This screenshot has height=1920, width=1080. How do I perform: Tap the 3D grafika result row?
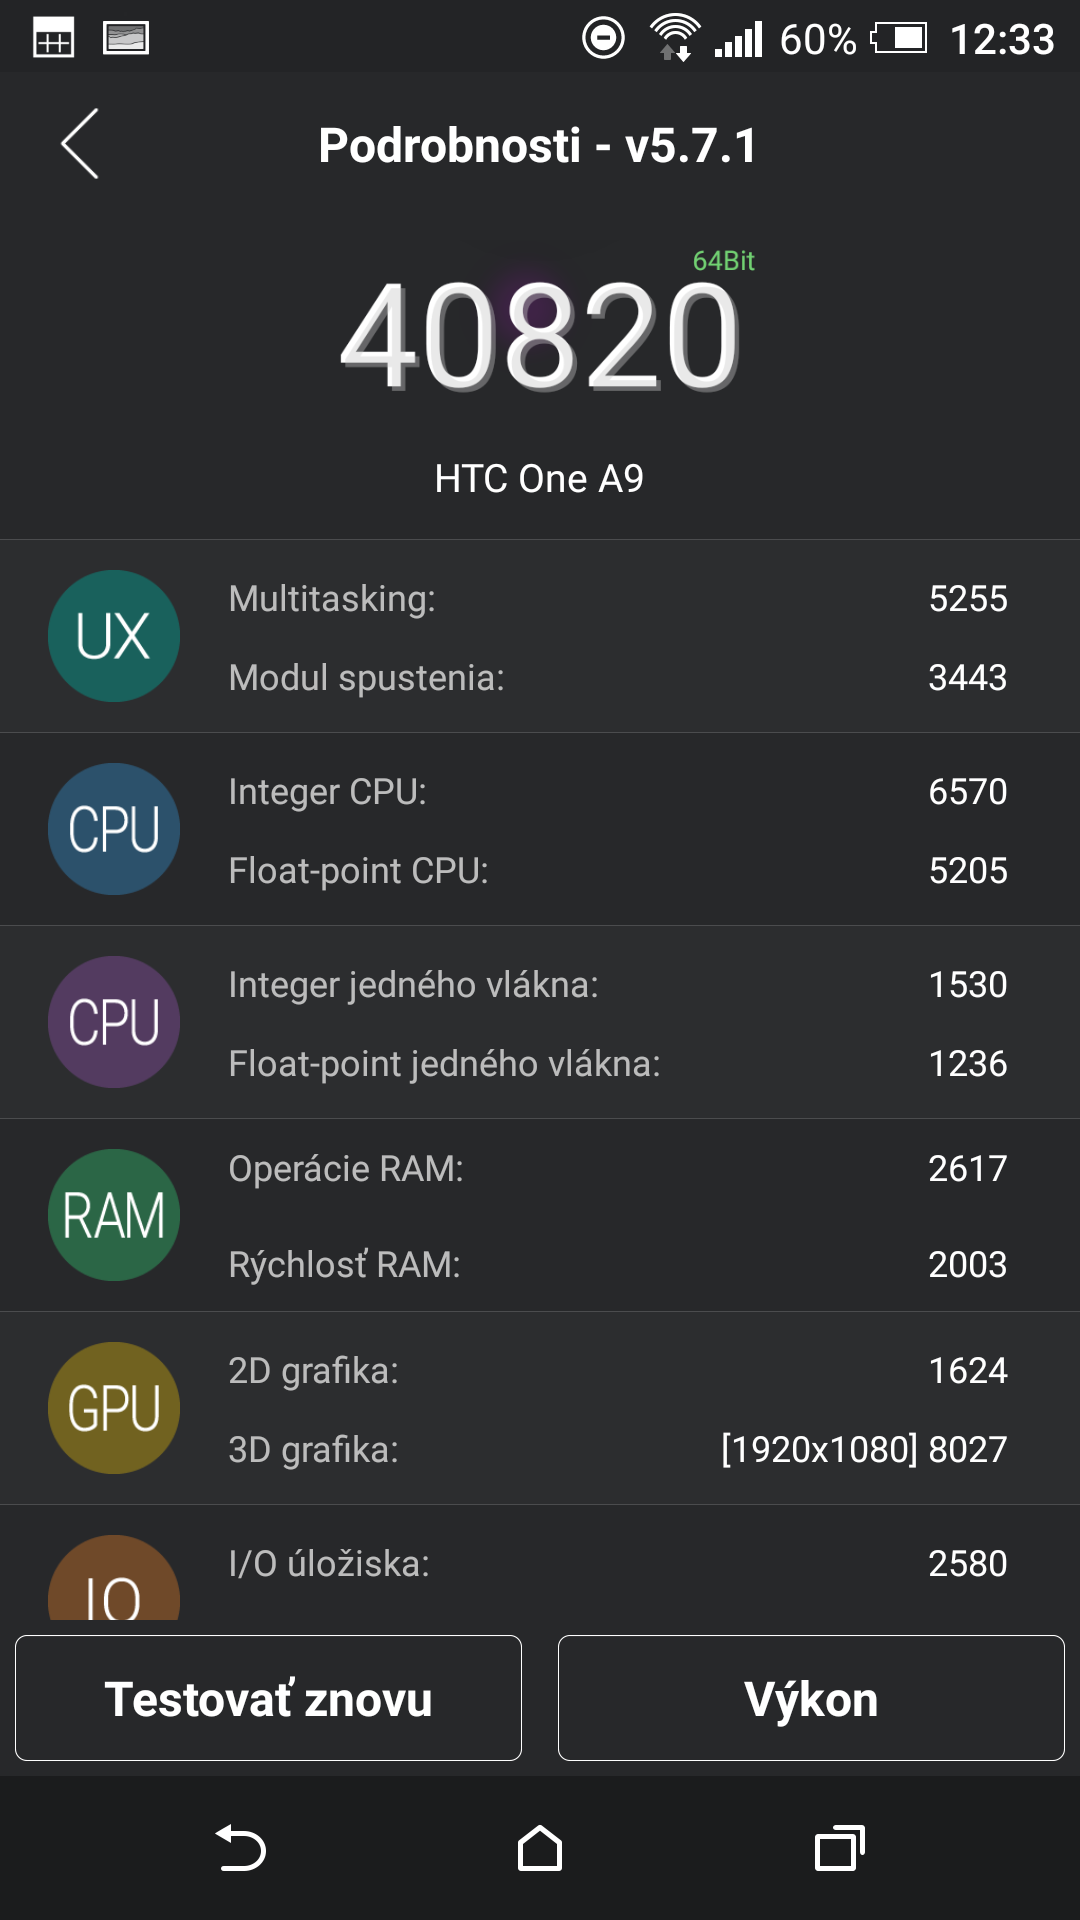618,1449
